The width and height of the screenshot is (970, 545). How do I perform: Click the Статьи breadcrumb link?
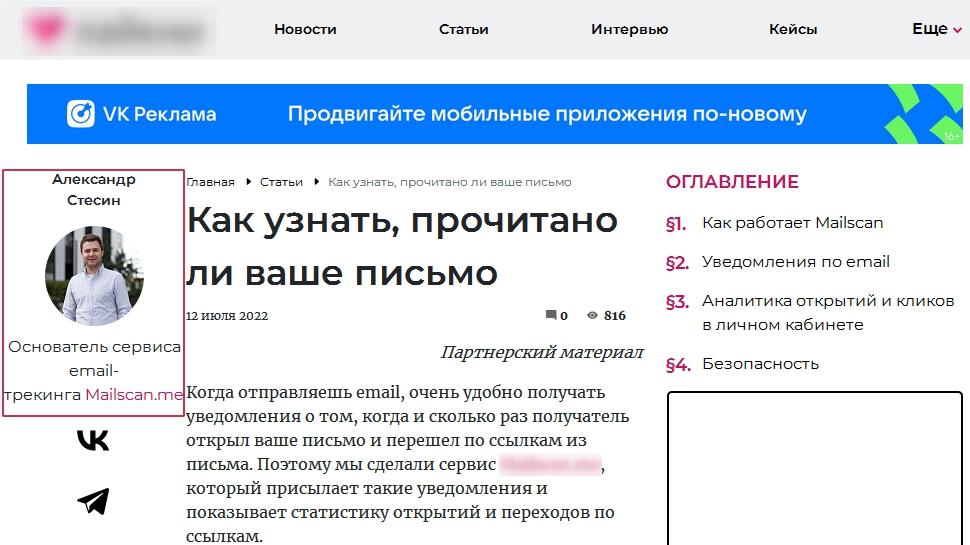[281, 182]
